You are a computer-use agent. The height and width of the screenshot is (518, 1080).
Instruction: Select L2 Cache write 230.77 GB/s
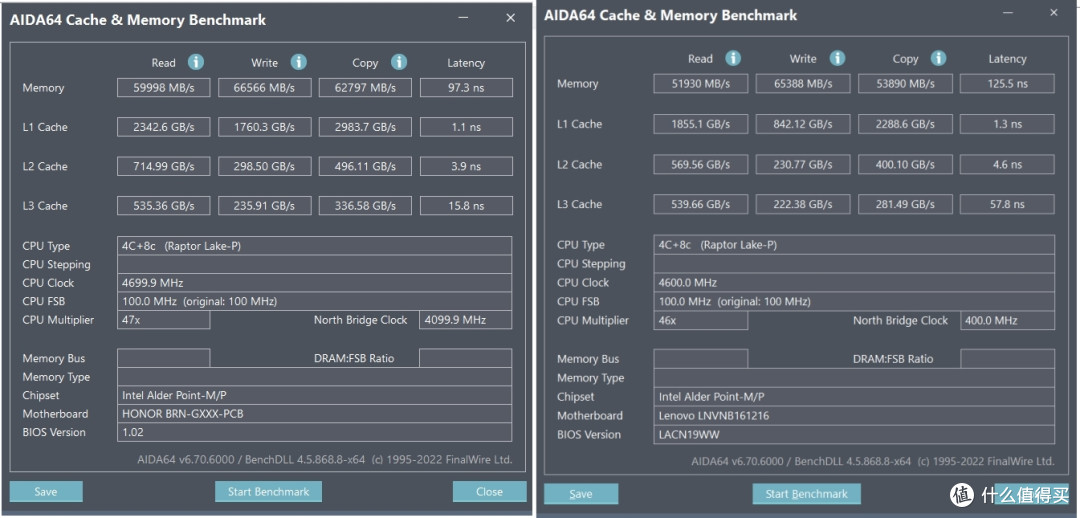[803, 165]
